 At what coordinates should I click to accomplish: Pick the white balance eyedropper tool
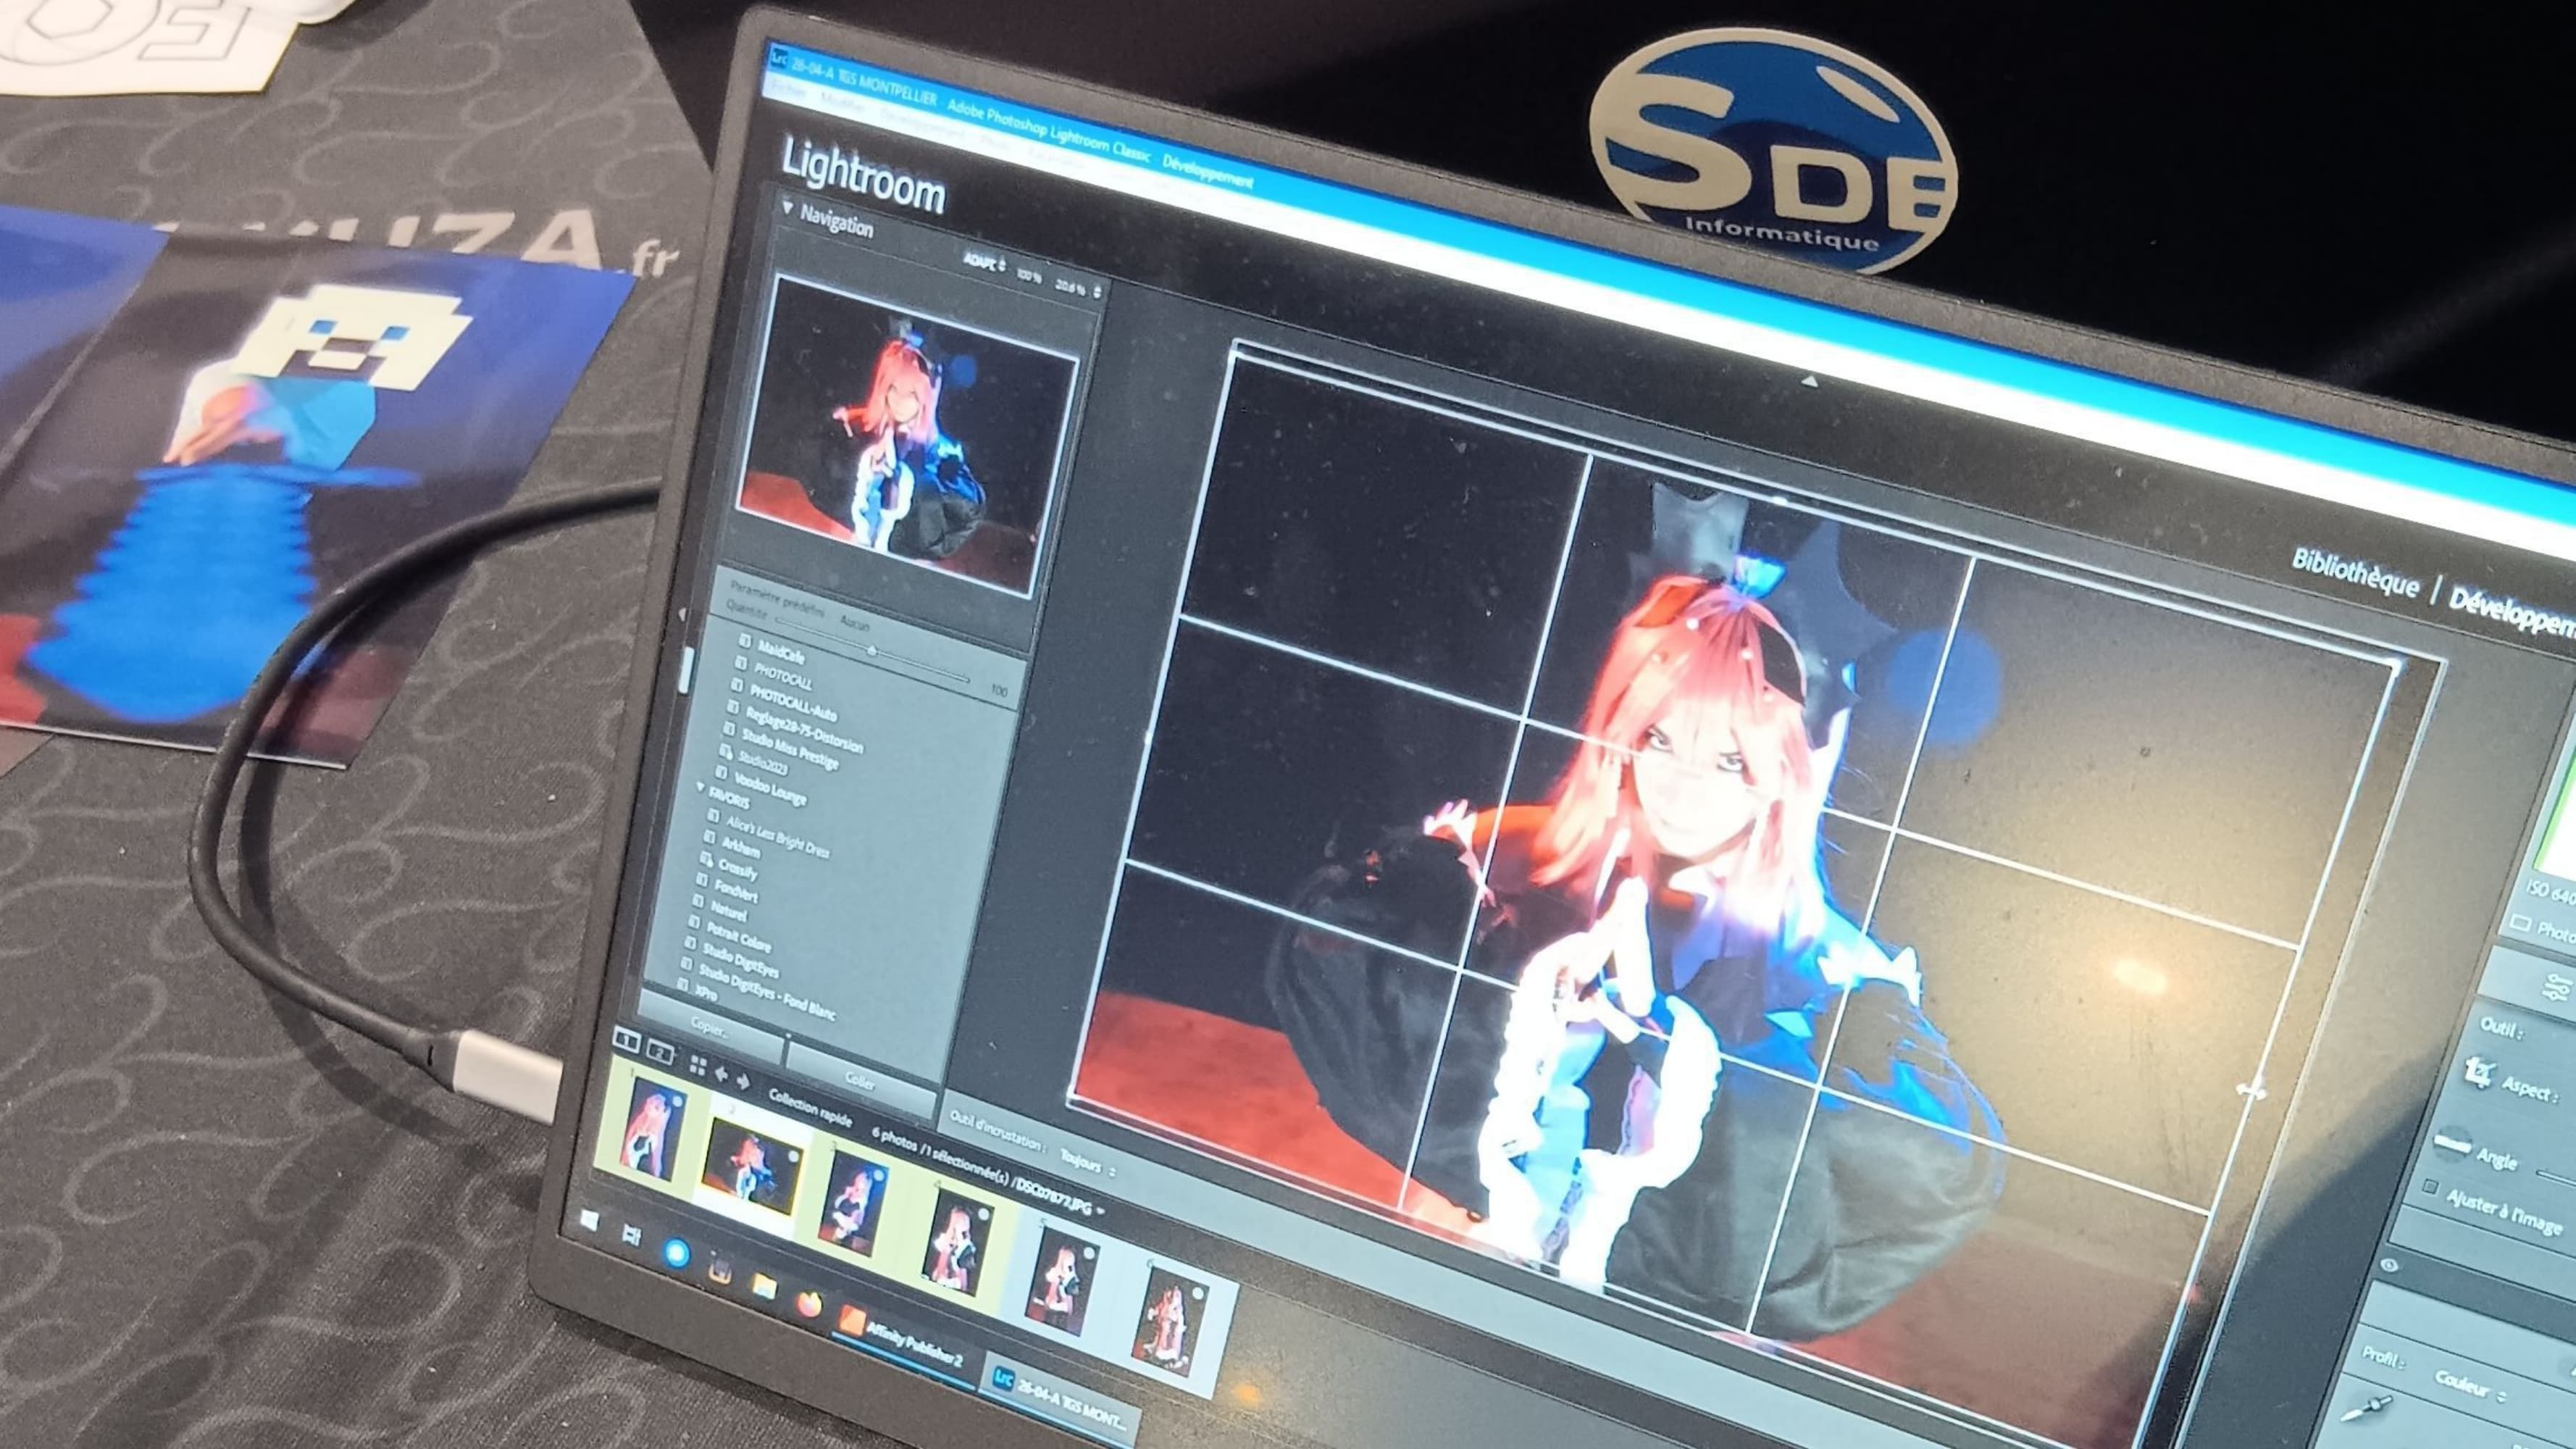point(2367,1408)
